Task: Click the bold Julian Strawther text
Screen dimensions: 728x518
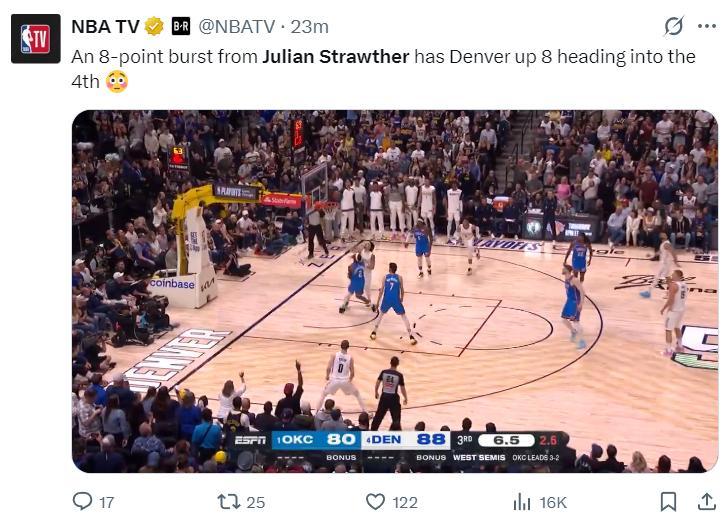Action: pos(336,57)
